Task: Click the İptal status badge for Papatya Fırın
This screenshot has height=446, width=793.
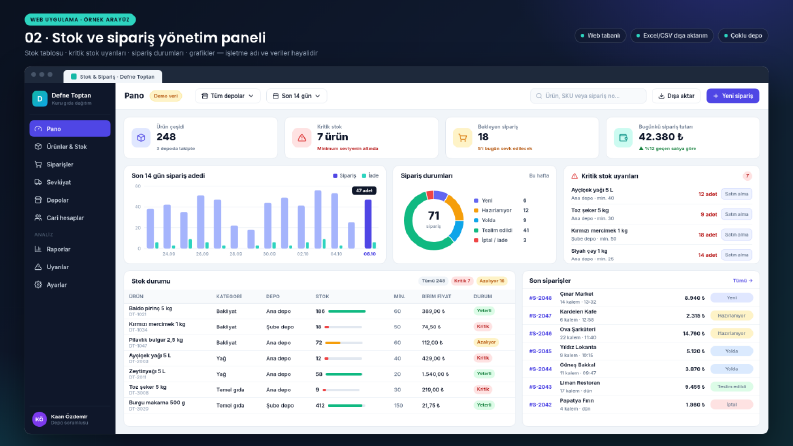Action: click(x=732, y=405)
